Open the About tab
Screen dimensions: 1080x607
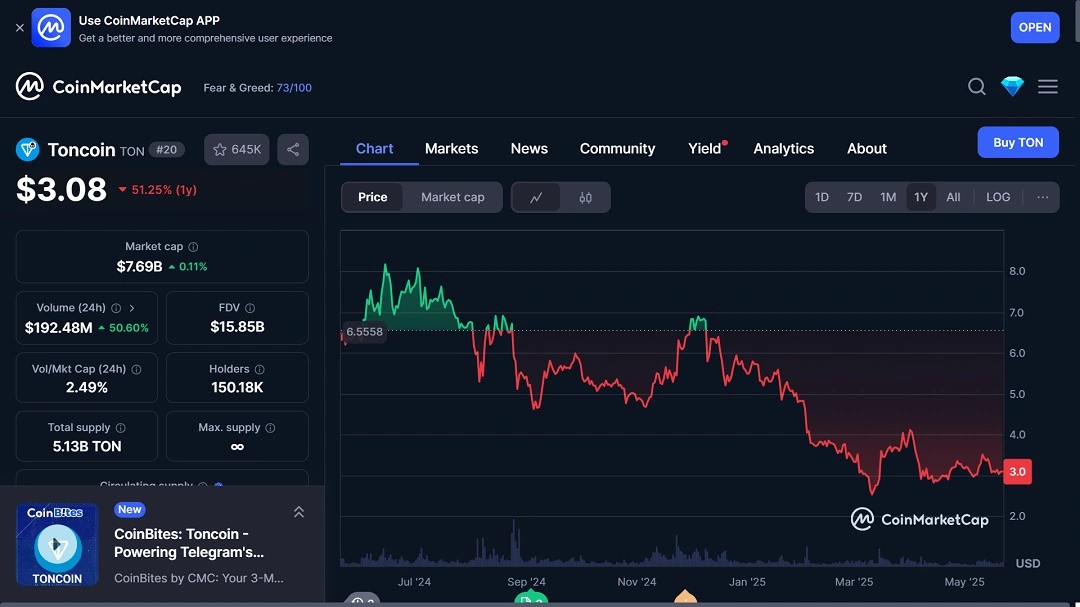pos(866,148)
